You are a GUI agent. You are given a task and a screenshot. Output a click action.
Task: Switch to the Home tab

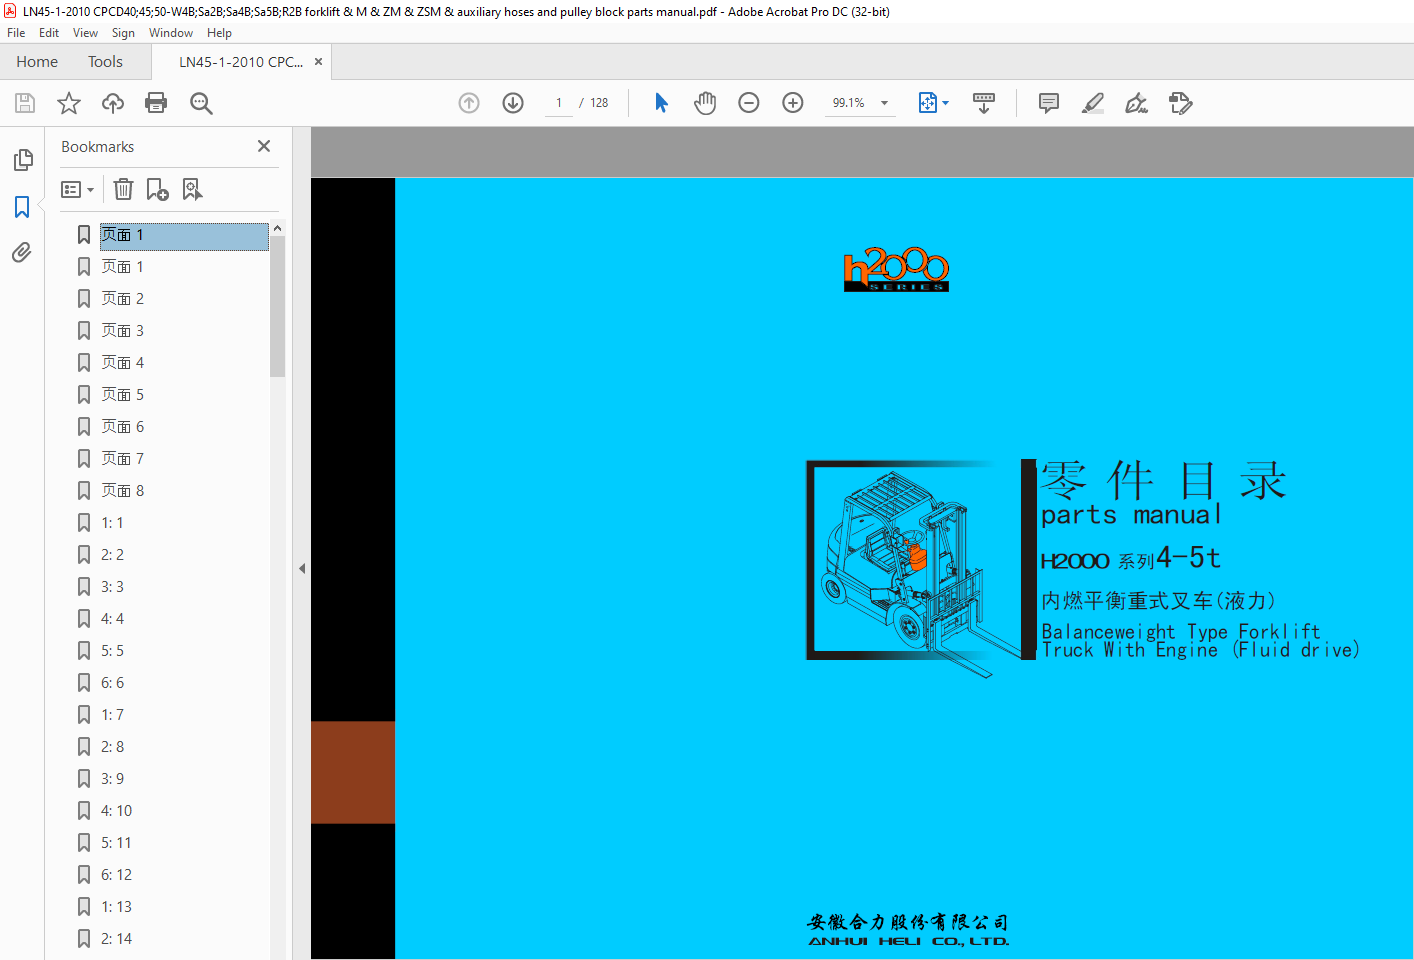(37, 62)
